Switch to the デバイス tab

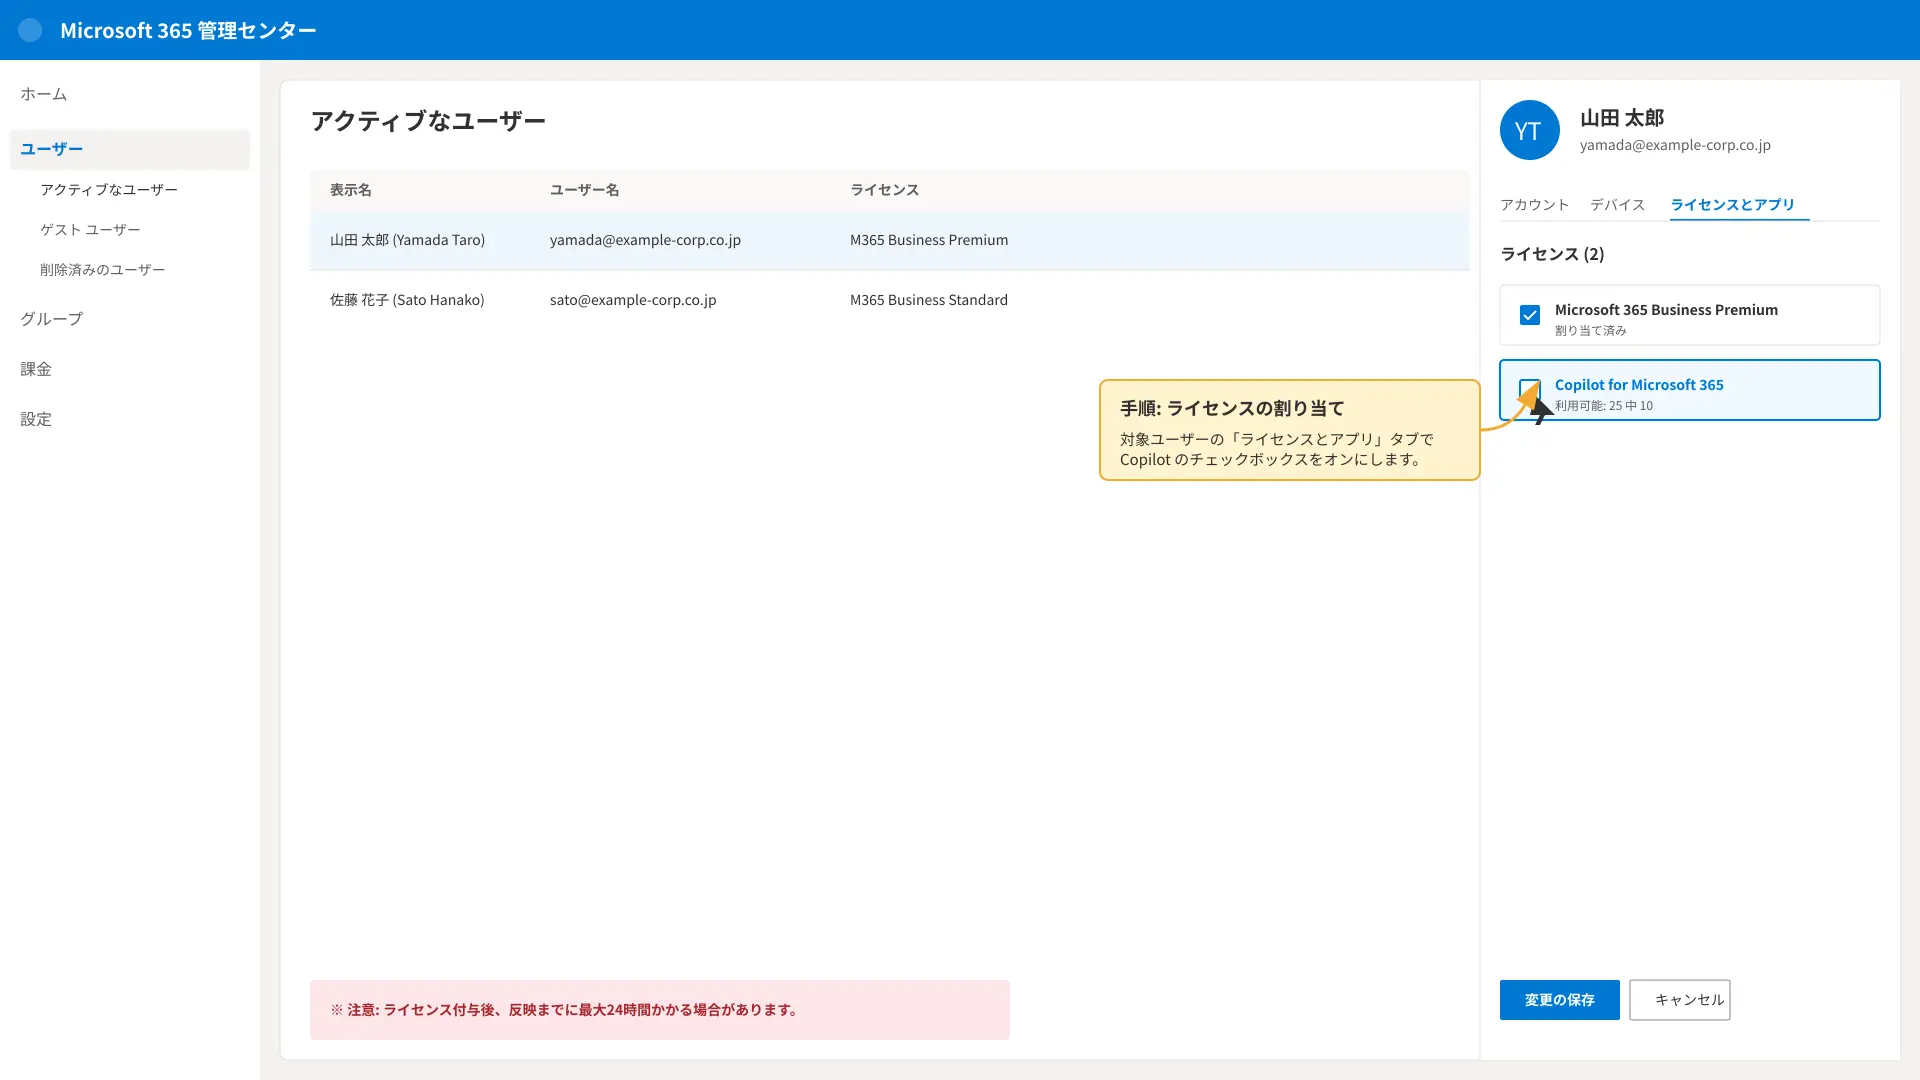[1617, 205]
